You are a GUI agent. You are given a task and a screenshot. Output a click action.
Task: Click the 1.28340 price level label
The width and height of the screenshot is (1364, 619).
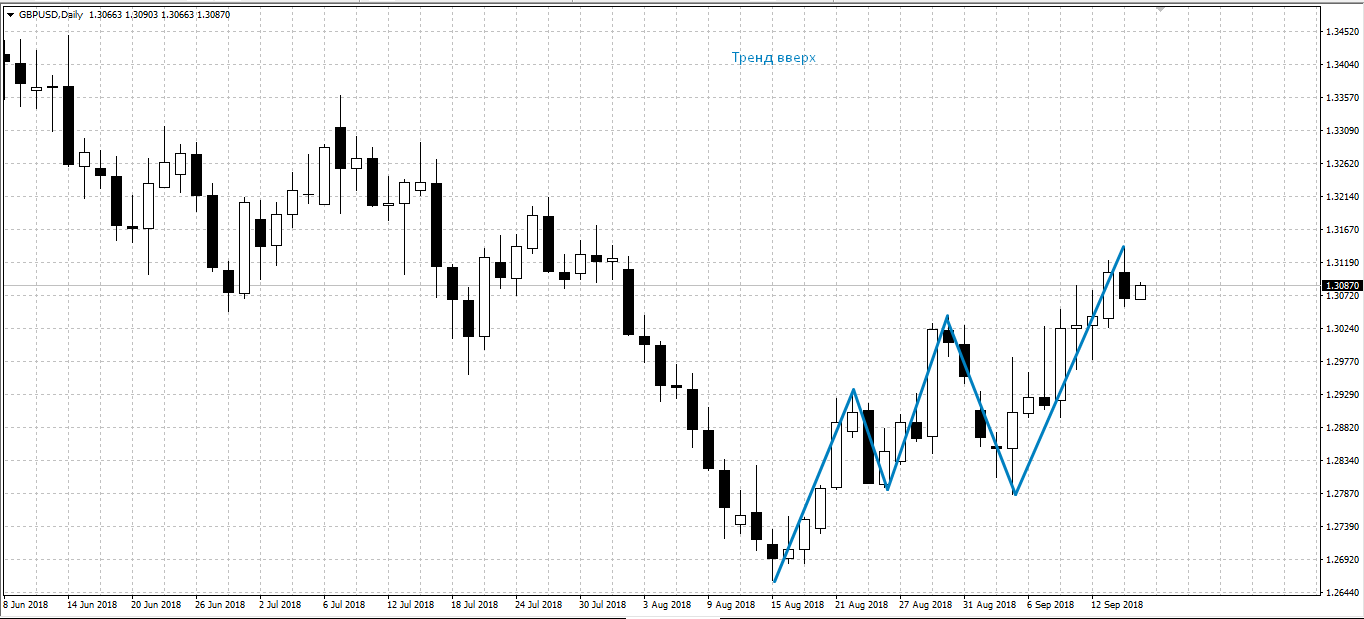[x=1342, y=461]
